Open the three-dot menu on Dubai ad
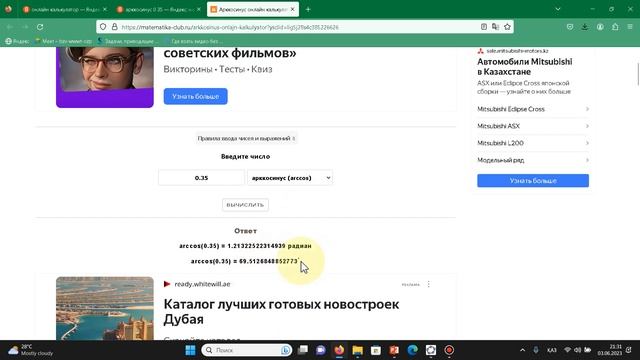Screen dimensions: 640x360 pos(428,284)
